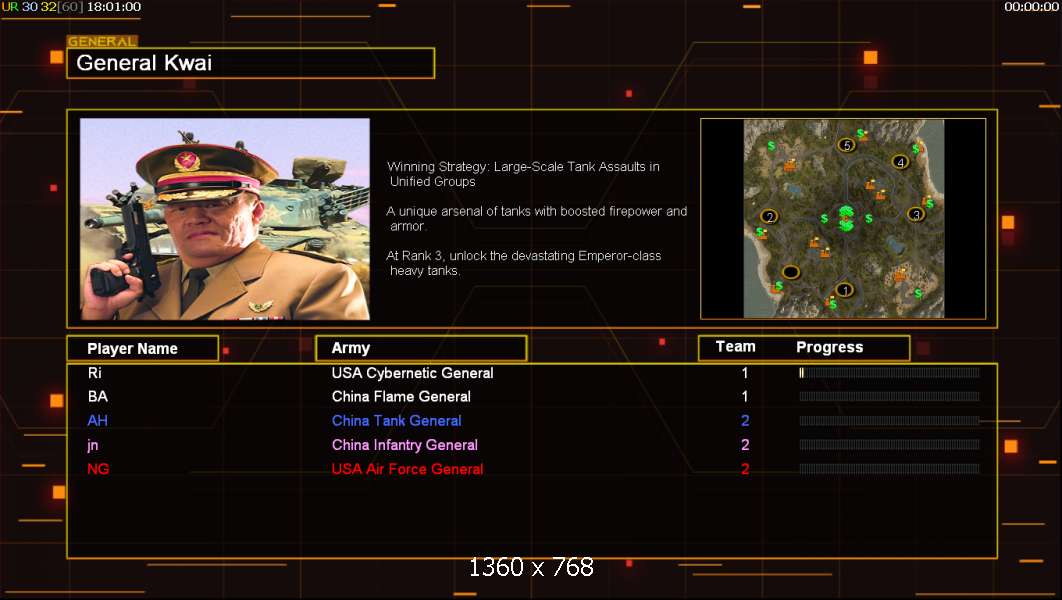Screen dimensions: 1062x600
Task: Click the 18:01:00 clock readout
Action: pyautogui.click(x=114, y=7)
